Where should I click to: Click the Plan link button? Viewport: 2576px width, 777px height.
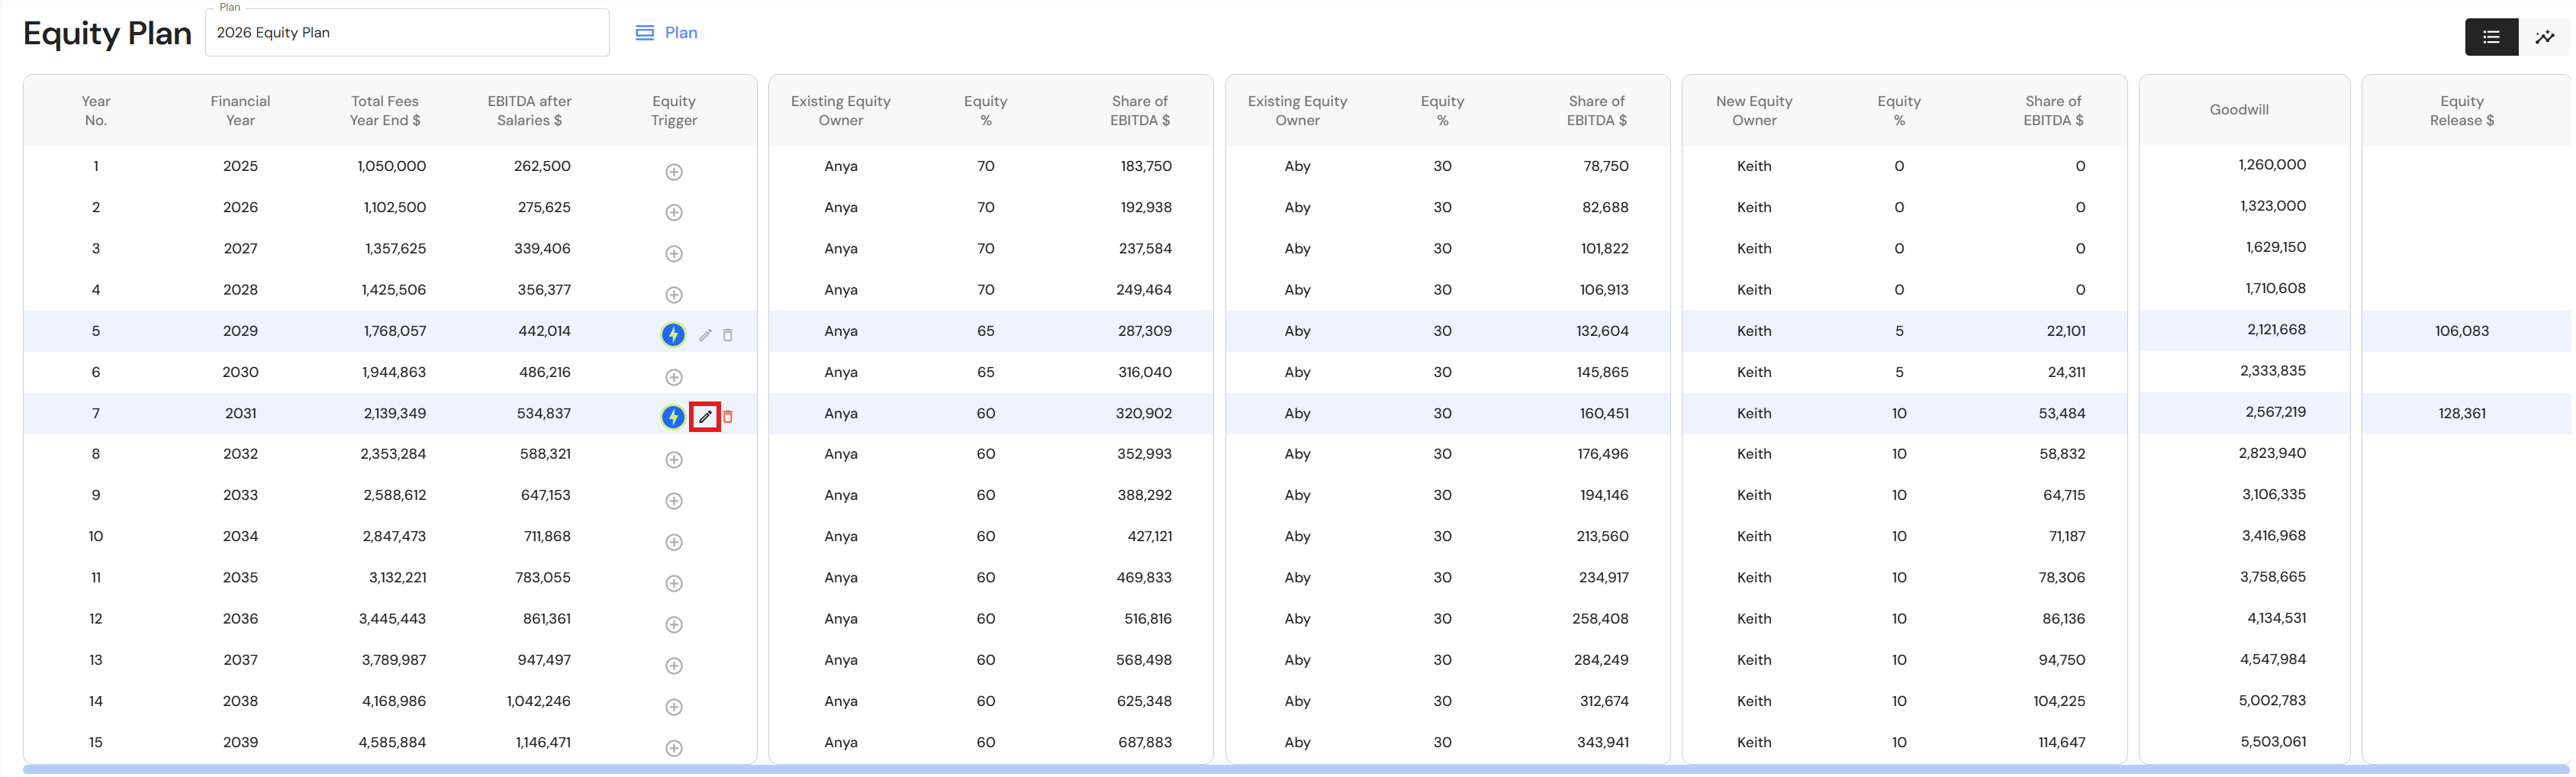(x=667, y=33)
